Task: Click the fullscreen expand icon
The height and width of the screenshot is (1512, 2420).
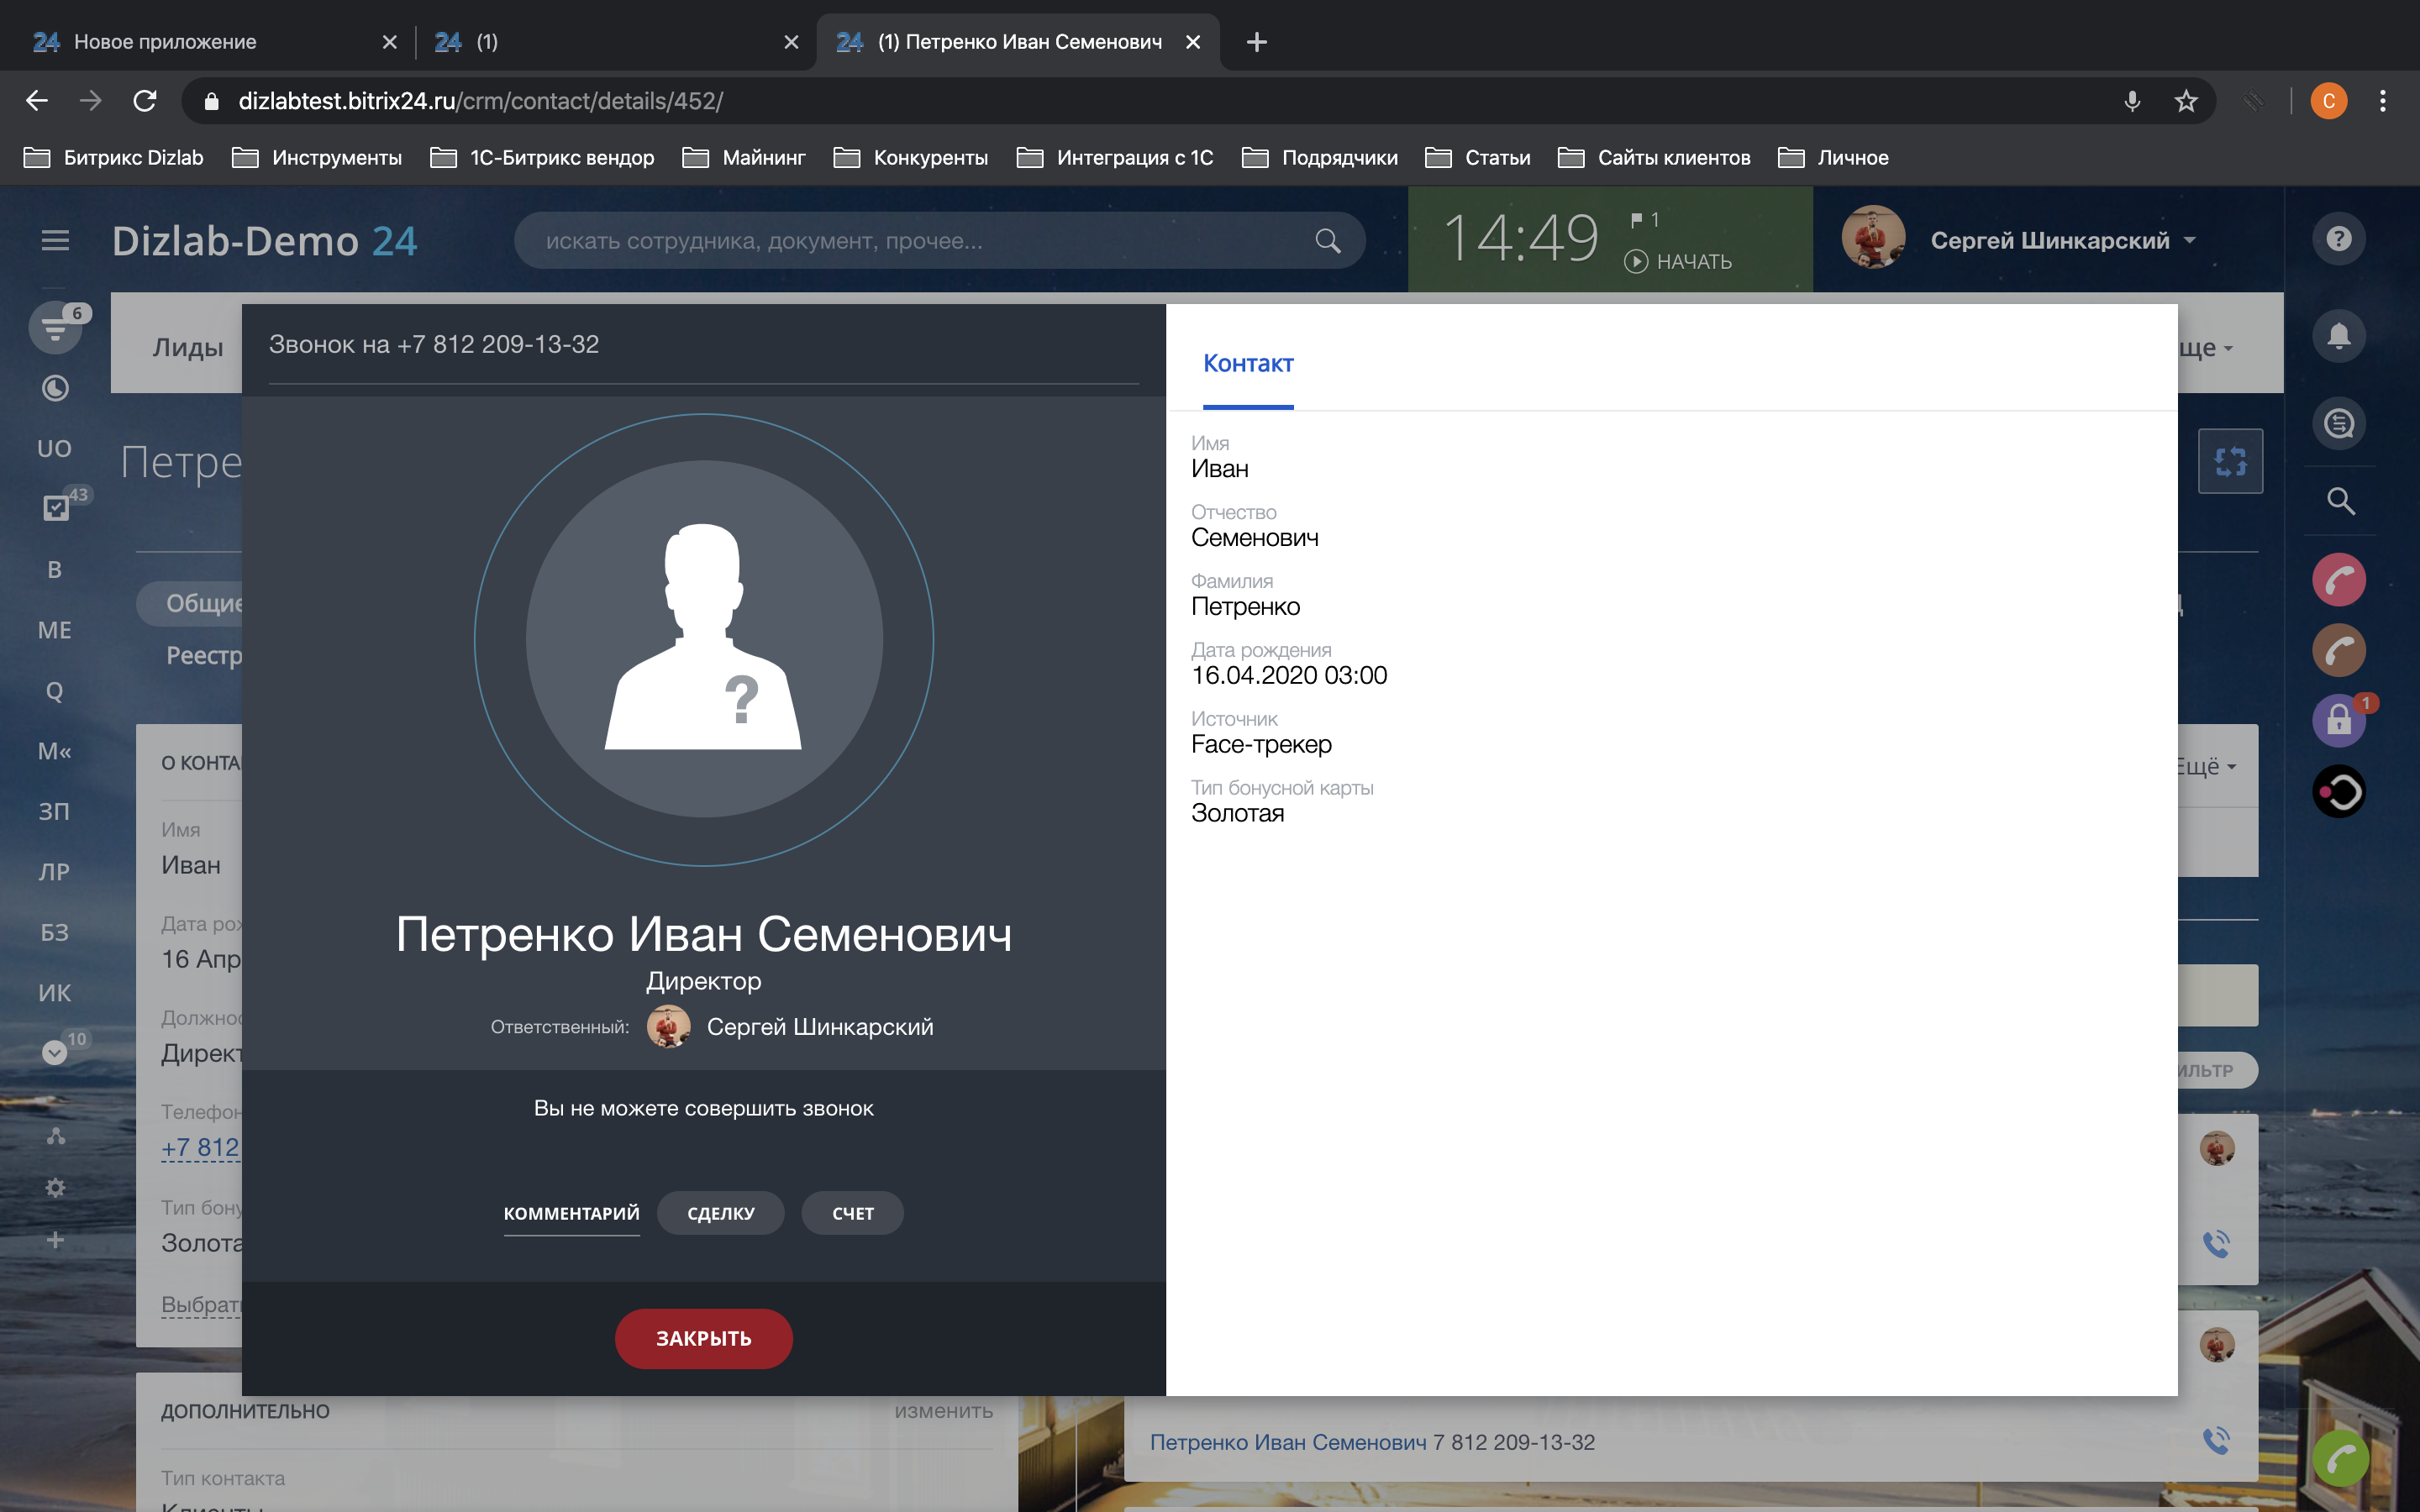Action: pos(2230,461)
